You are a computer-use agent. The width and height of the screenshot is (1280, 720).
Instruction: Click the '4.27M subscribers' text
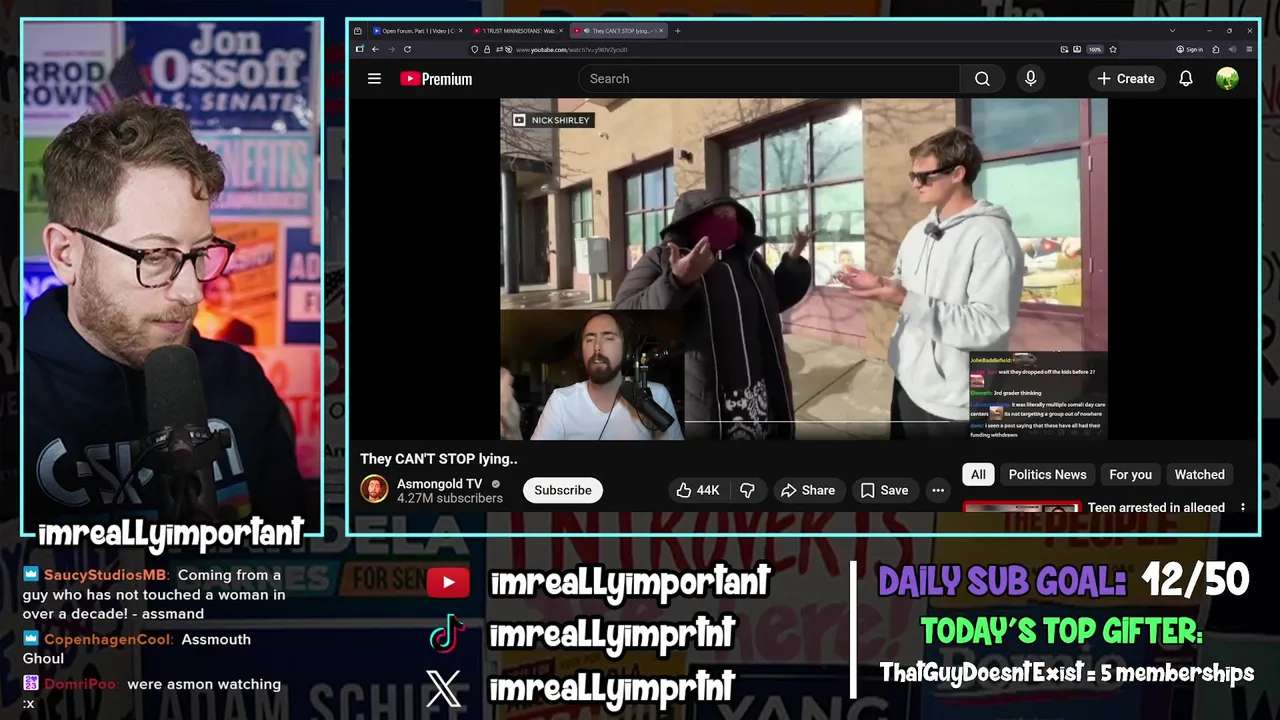tap(450, 498)
